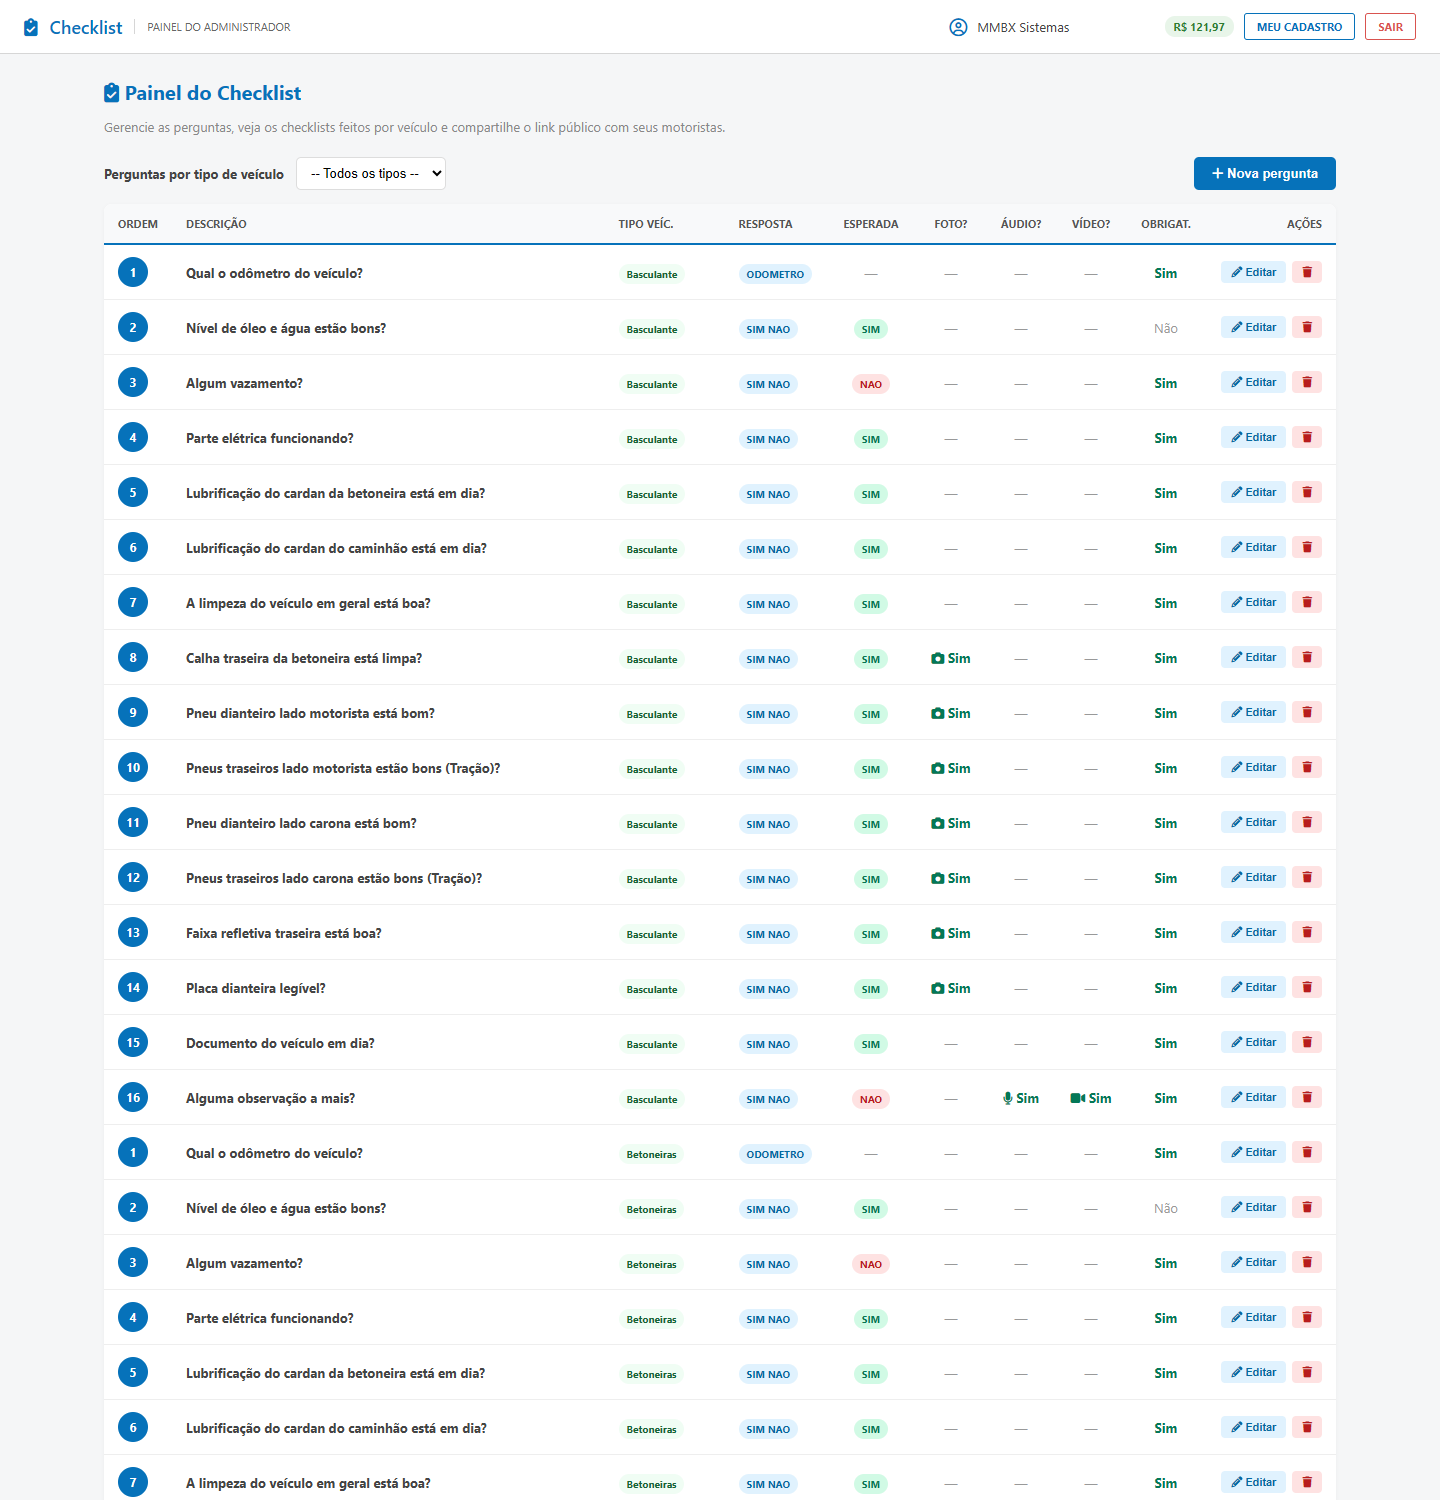Image resolution: width=1440 pixels, height=1500 pixels.
Task: Click camera icon in 'Placa dianteira legível?' row
Action: [938, 988]
